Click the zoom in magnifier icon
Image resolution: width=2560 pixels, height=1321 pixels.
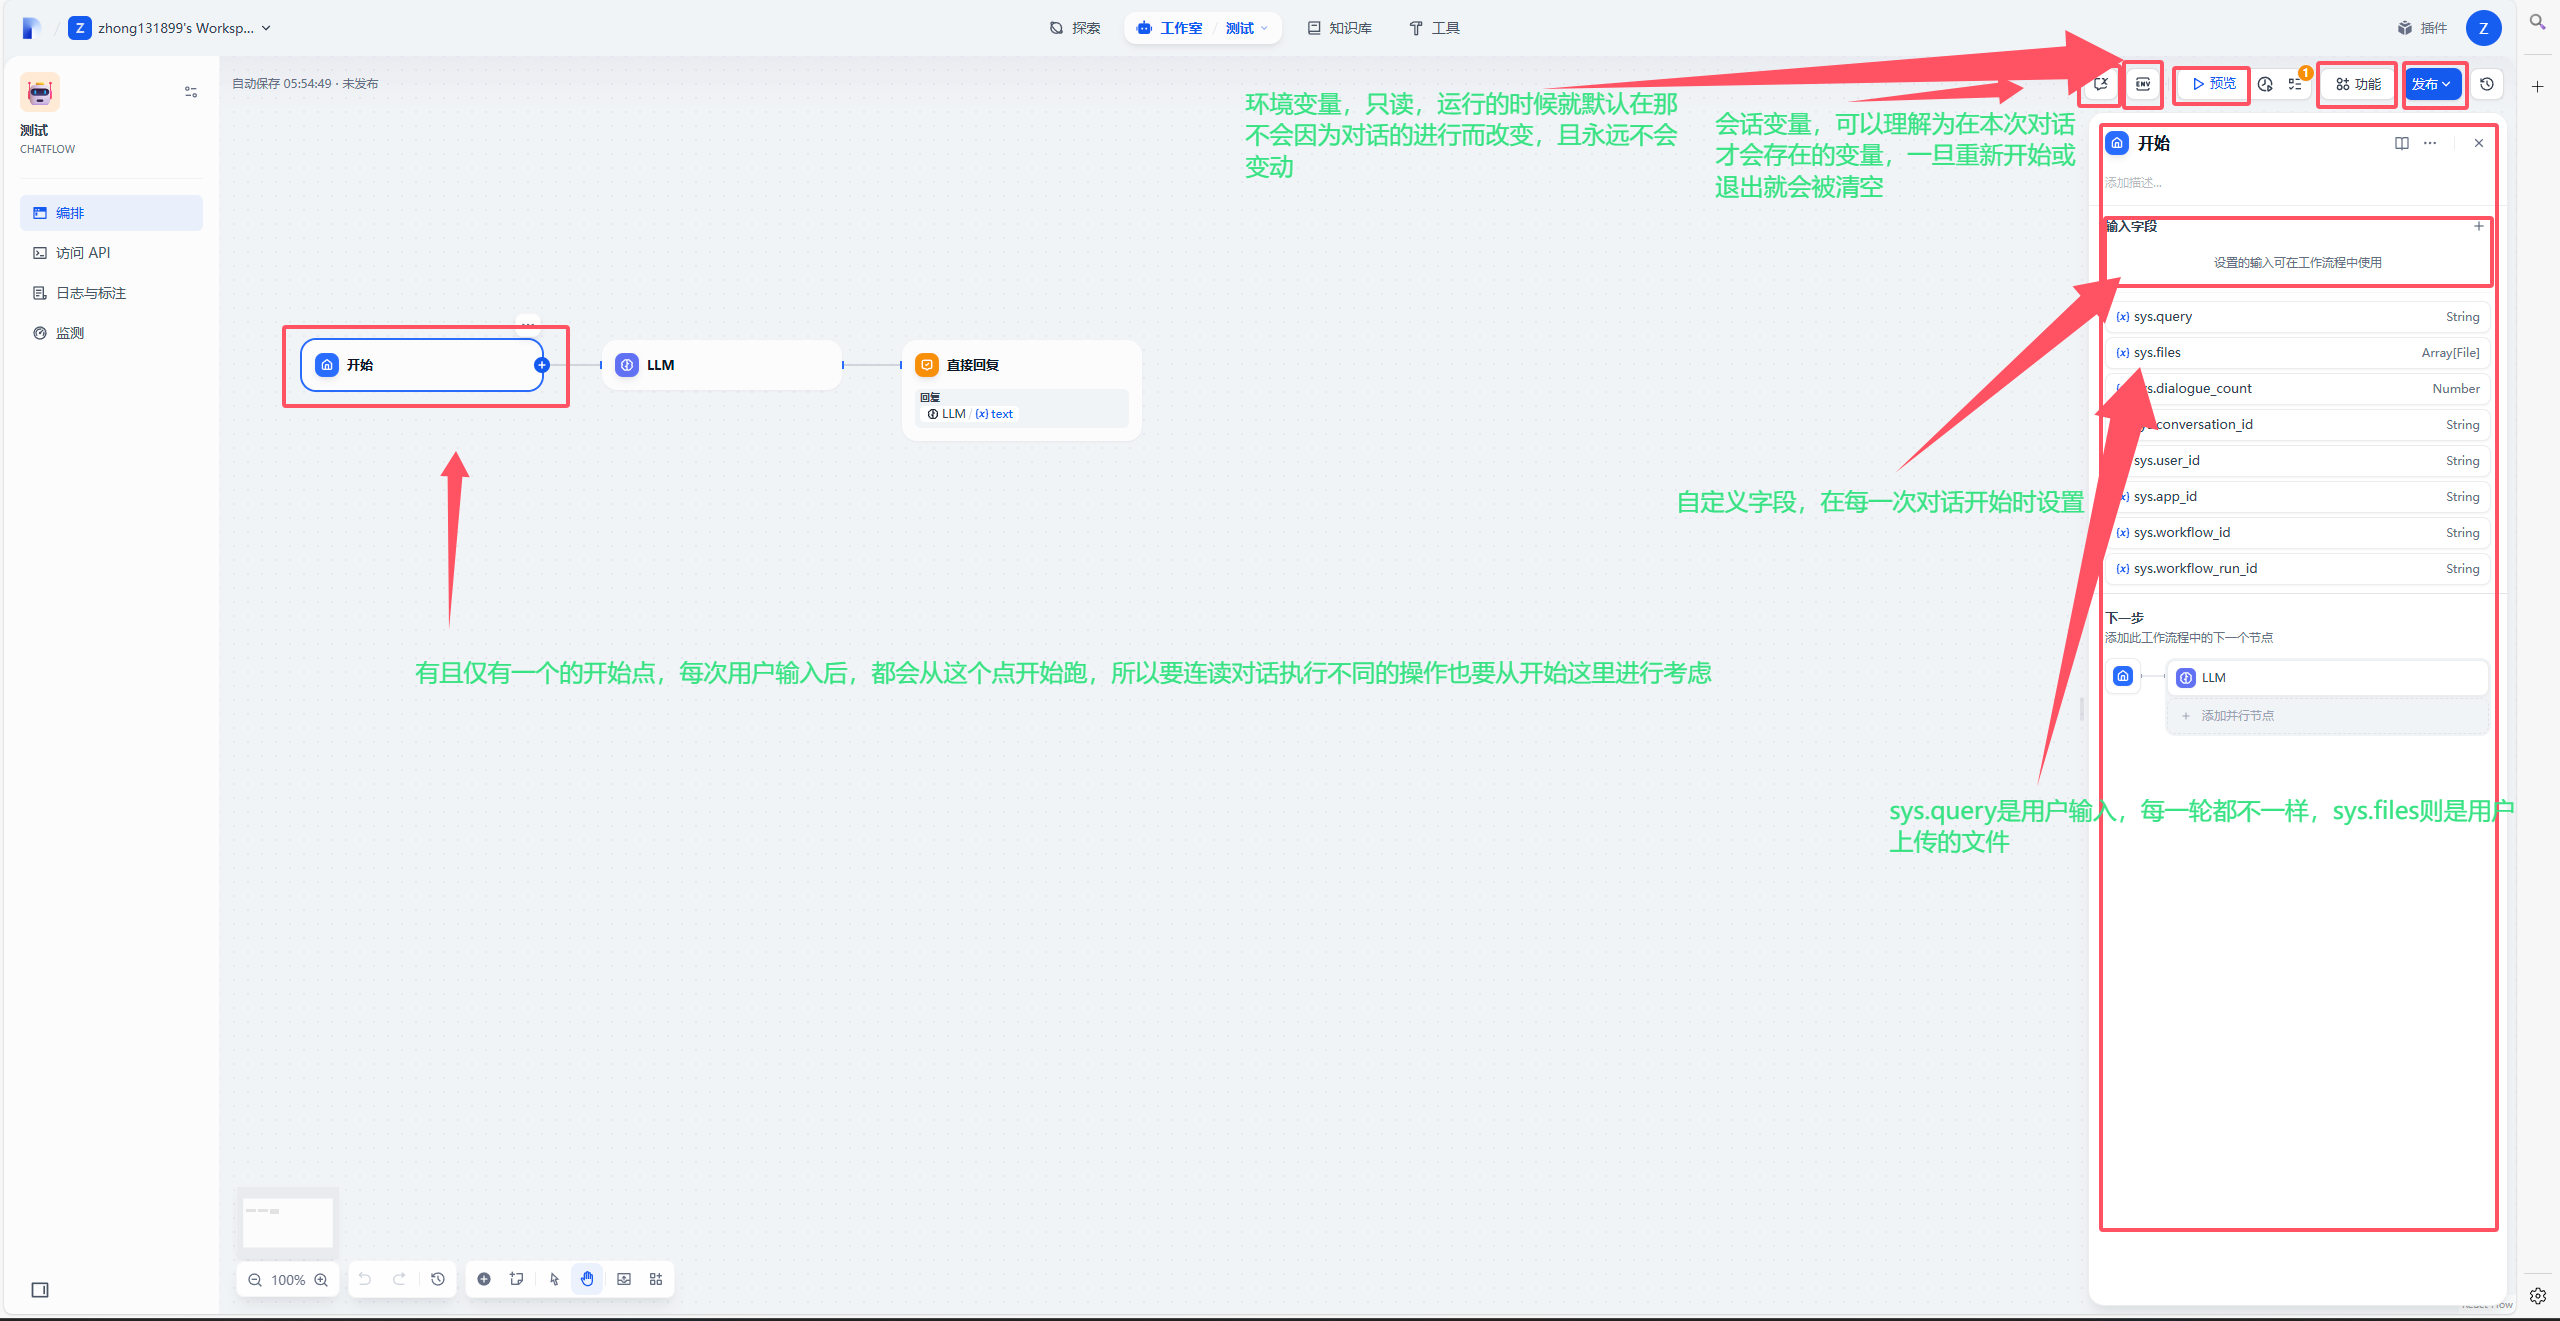[321, 1280]
